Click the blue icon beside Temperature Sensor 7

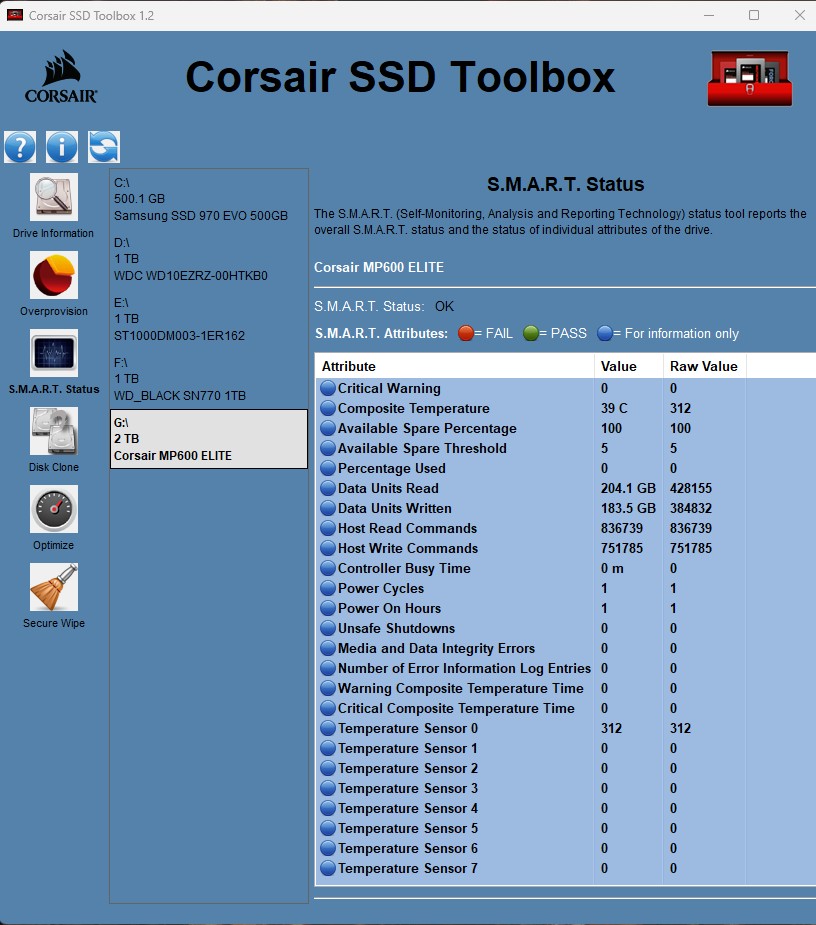pyautogui.click(x=328, y=868)
